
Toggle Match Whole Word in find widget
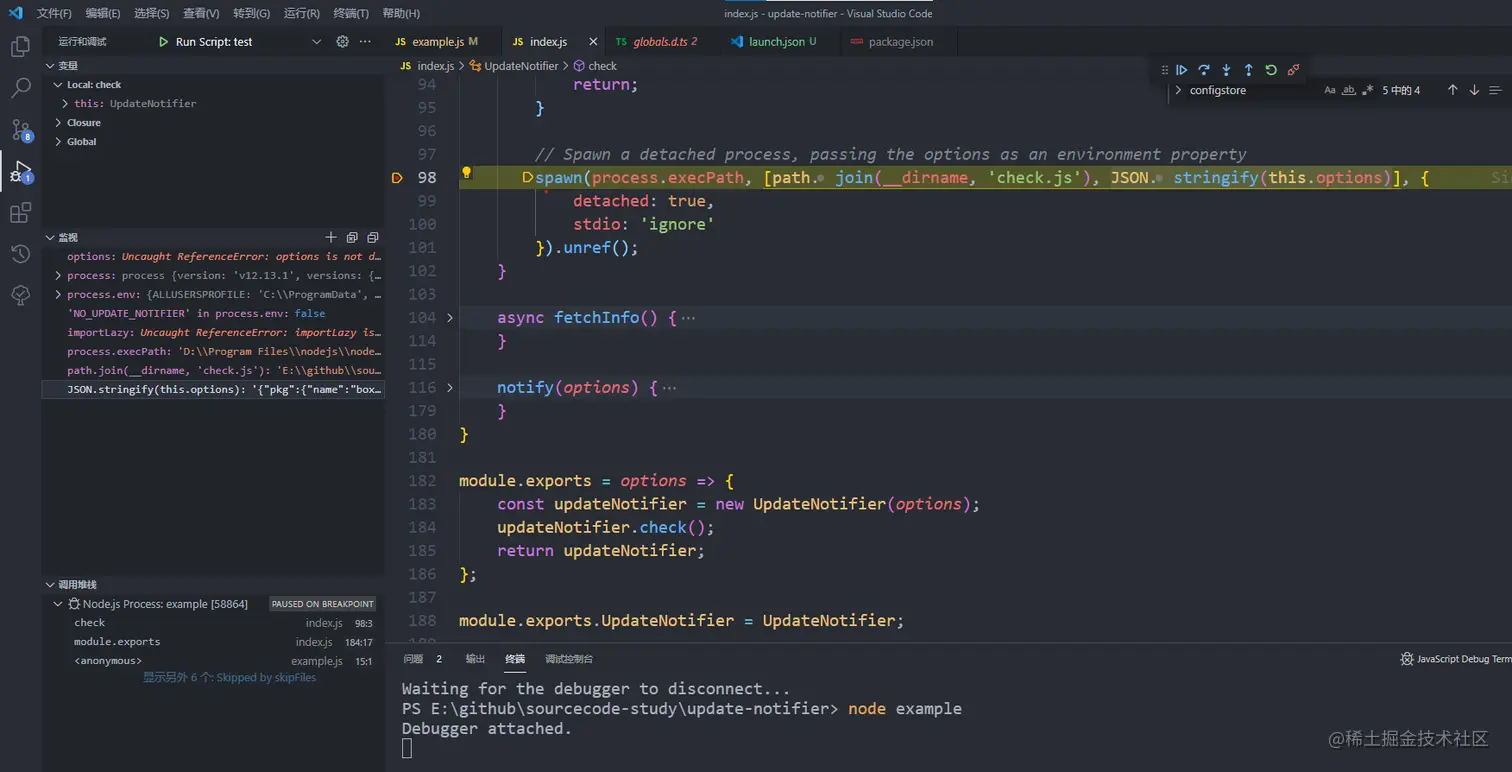tap(1349, 90)
